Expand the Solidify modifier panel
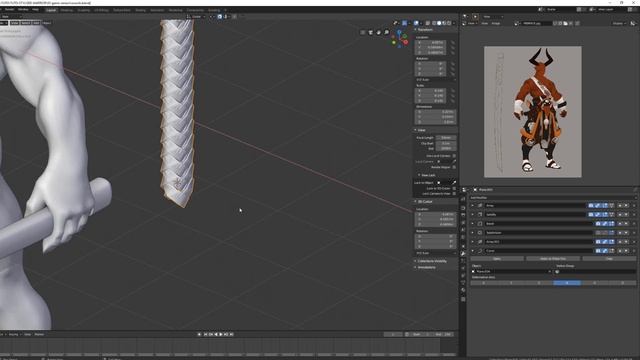640x360 pixels. coord(473,214)
